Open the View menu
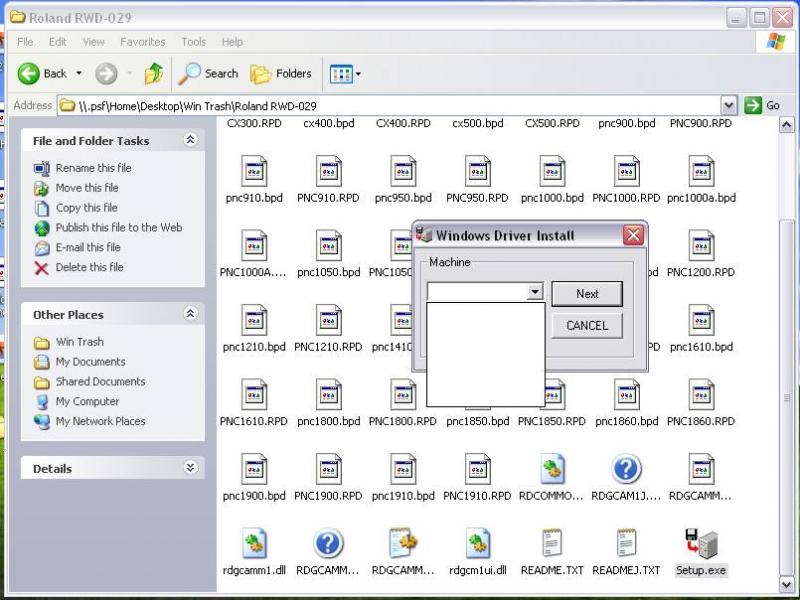Screen dimensions: 800x600 [94, 42]
